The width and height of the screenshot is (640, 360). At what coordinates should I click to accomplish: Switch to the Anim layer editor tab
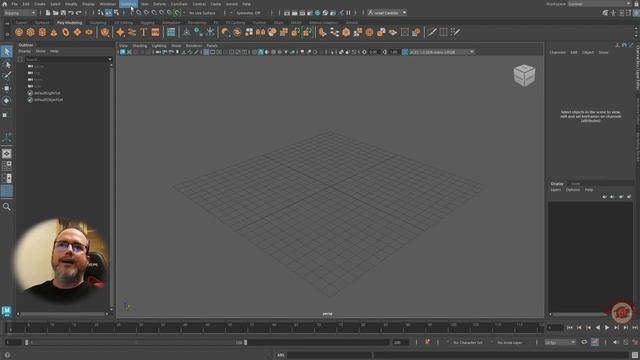pyautogui.click(x=576, y=183)
